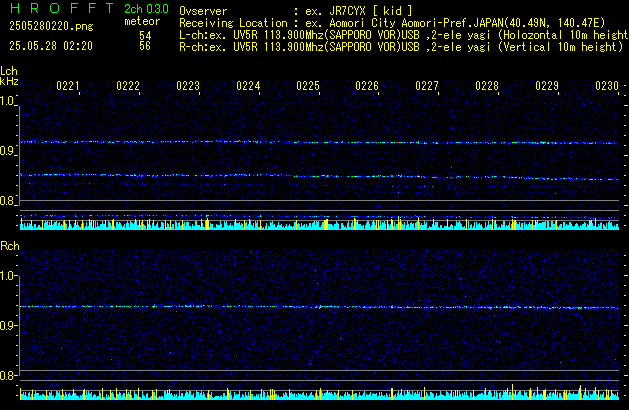Viewport: 629px width, 410px height.
Task: Click the 0227 time marker
Action: tap(427, 86)
